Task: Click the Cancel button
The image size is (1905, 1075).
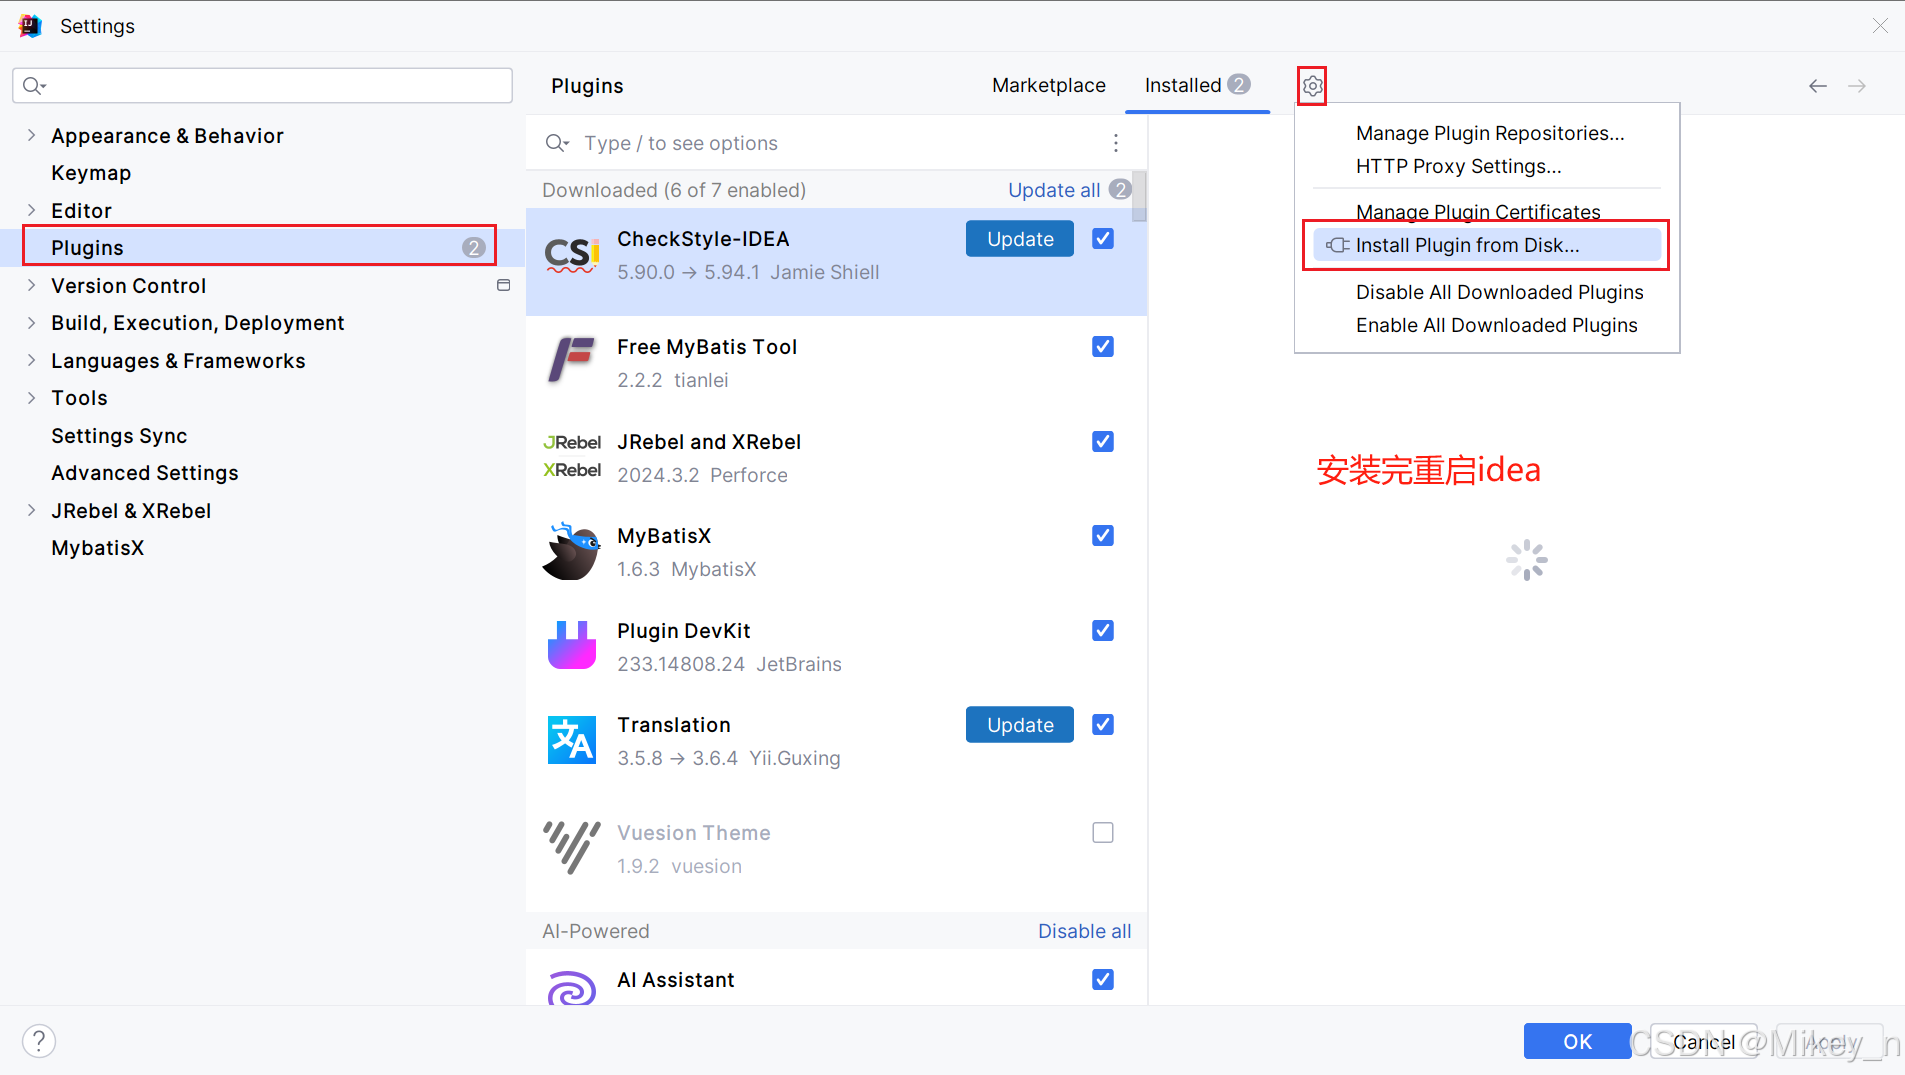Action: coord(1703,1041)
